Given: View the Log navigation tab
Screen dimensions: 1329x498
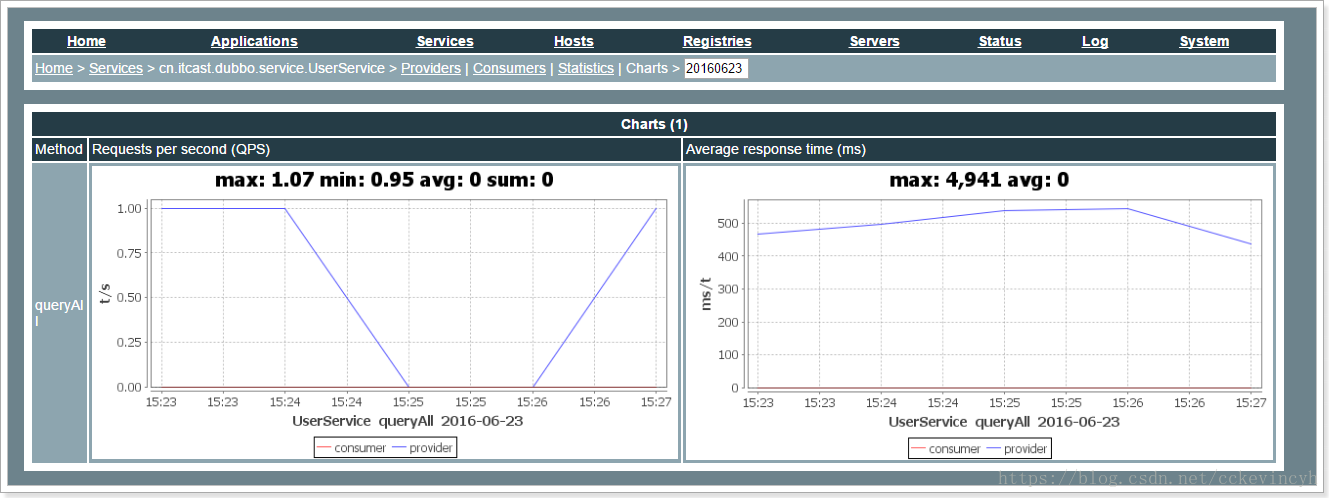Looking at the screenshot, I should click(x=1095, y=41).
